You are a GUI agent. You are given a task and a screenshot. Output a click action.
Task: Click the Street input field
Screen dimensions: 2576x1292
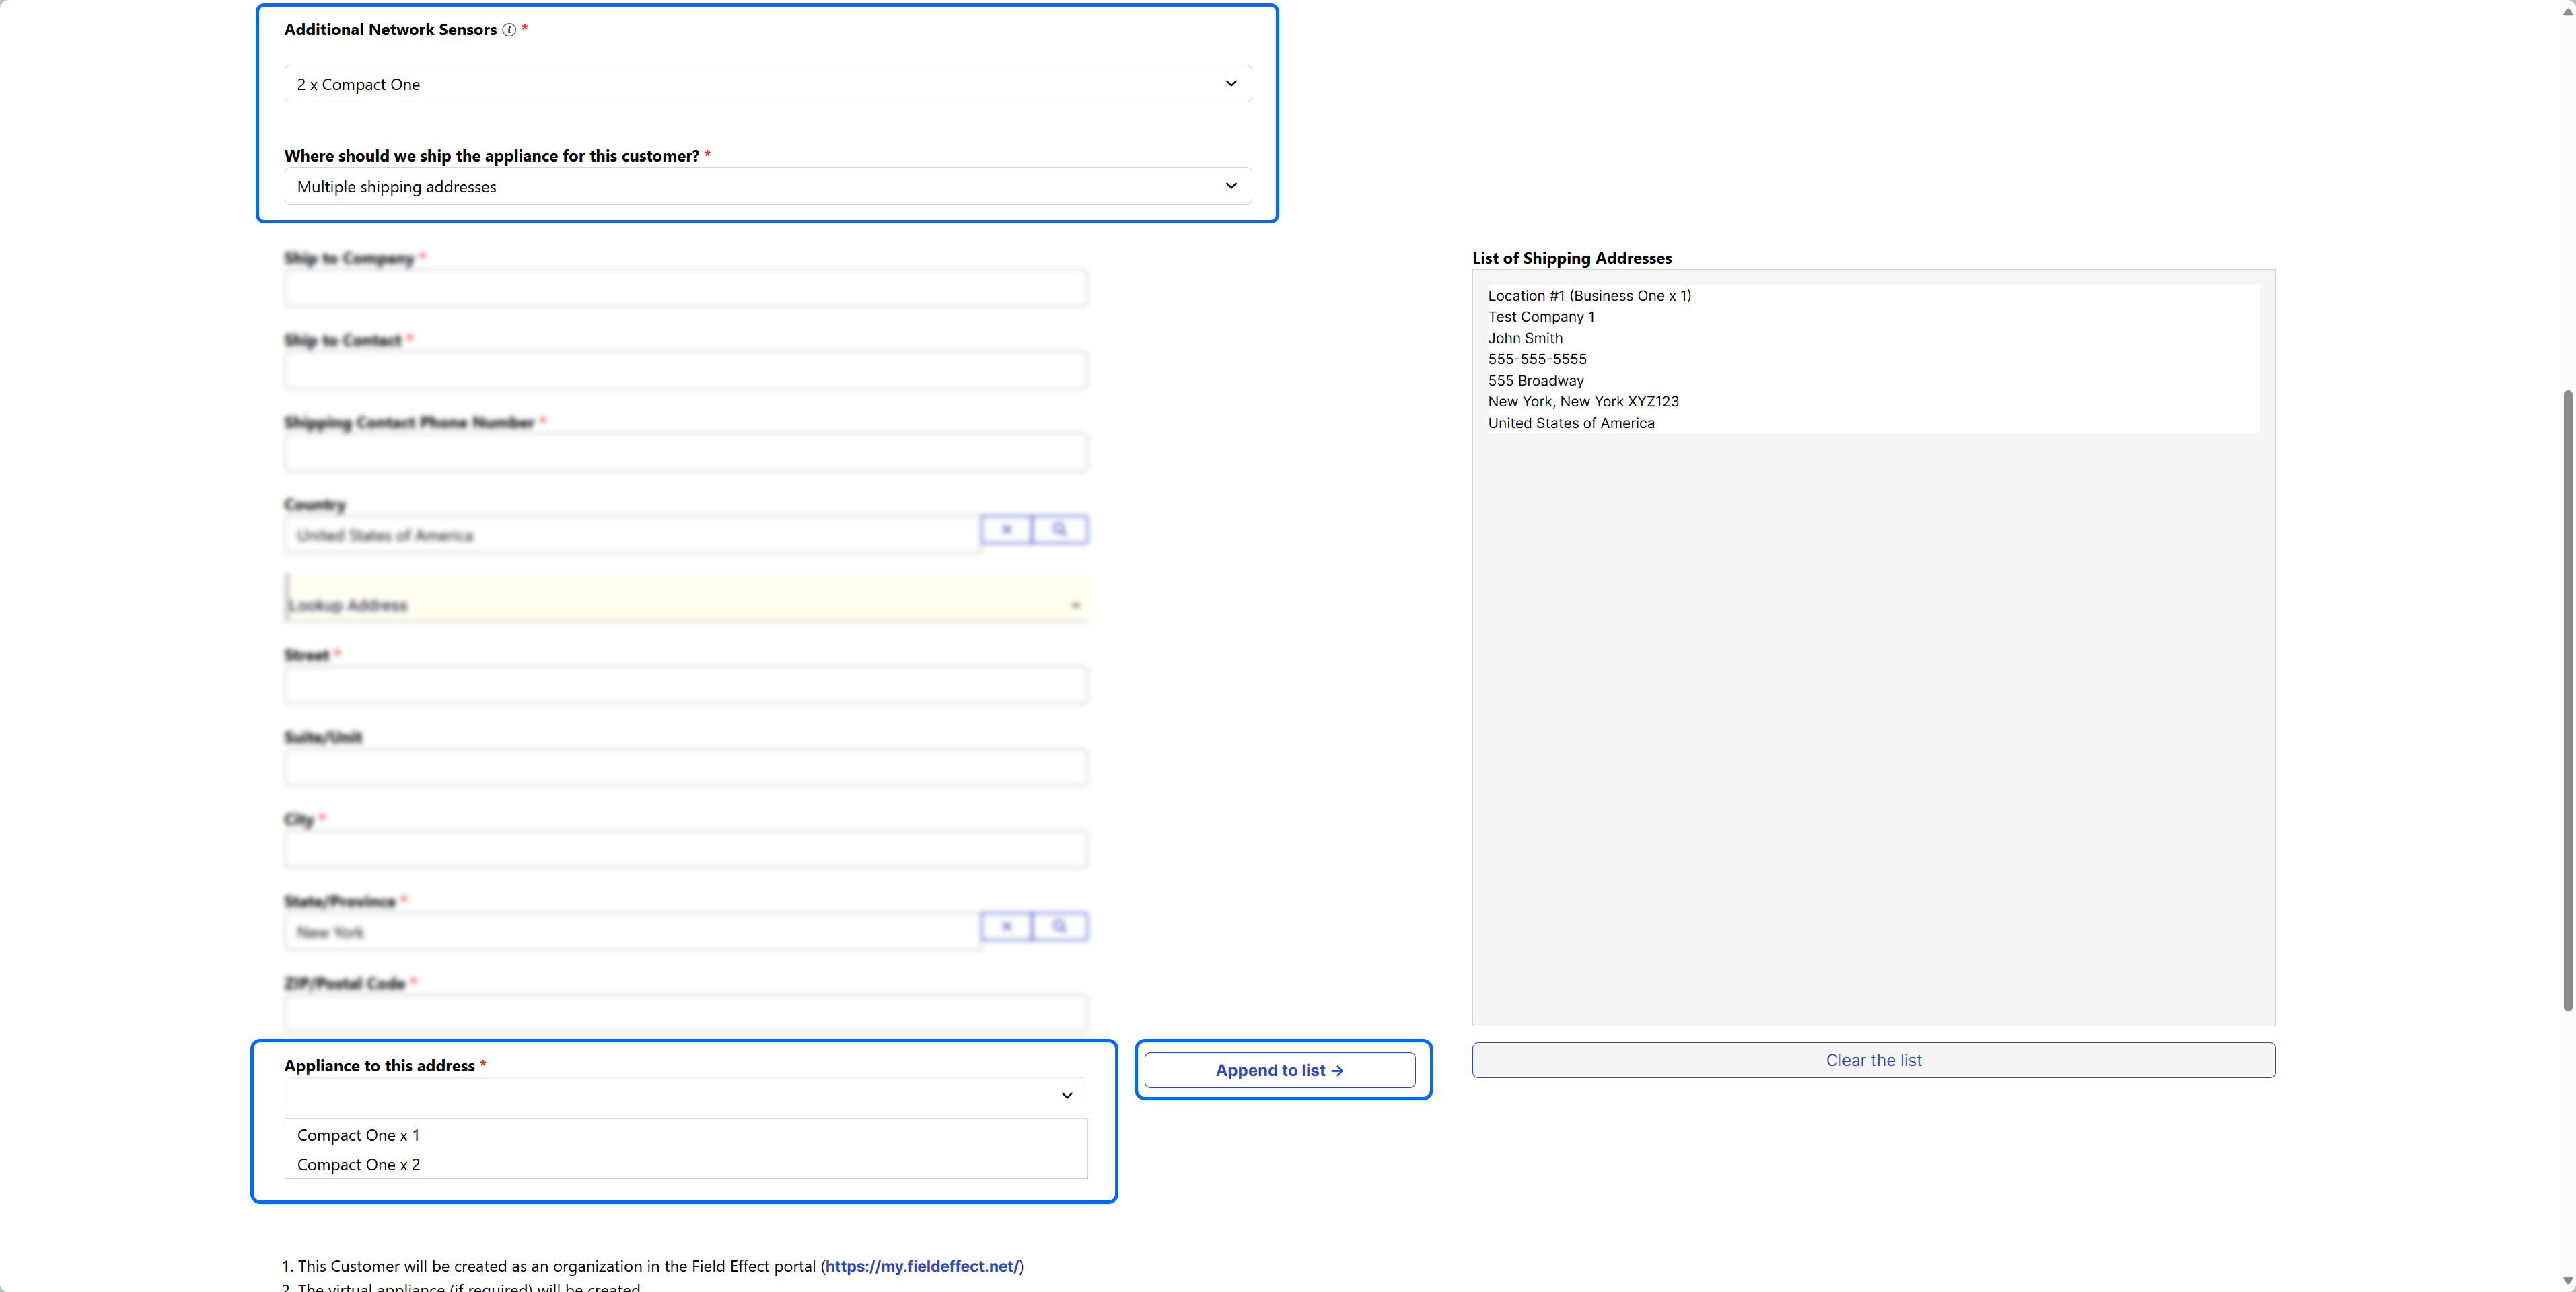pos(685,686)
